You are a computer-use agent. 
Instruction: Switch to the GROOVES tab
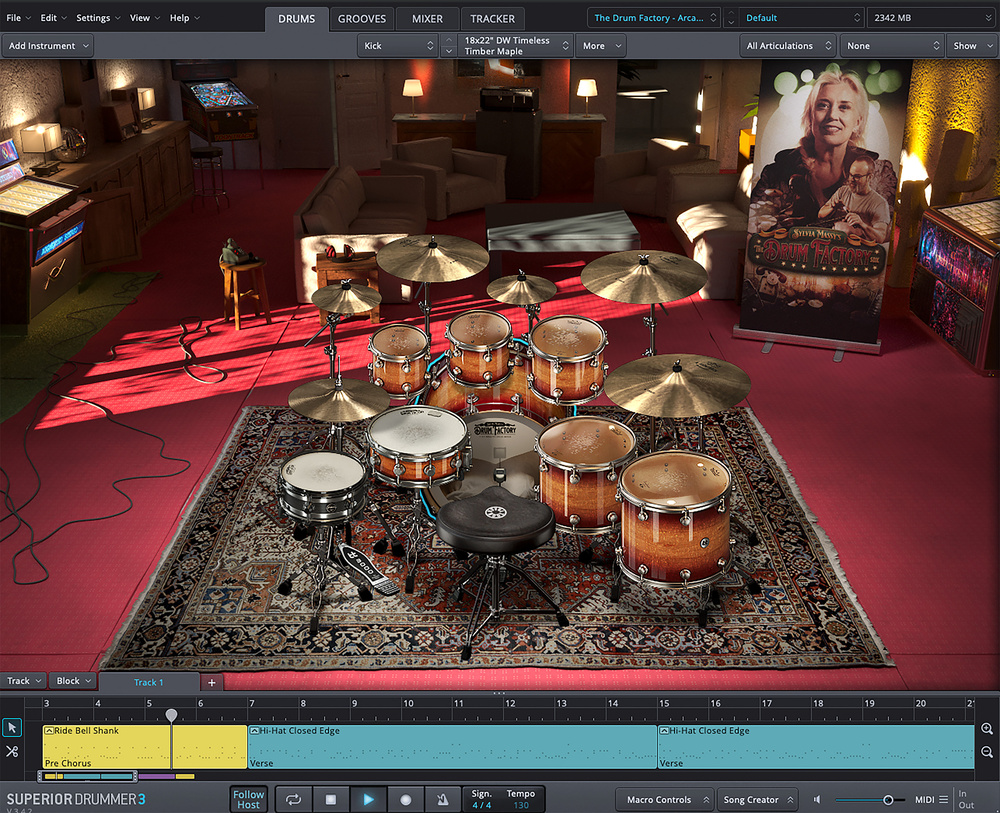click(x=362, y=18)
